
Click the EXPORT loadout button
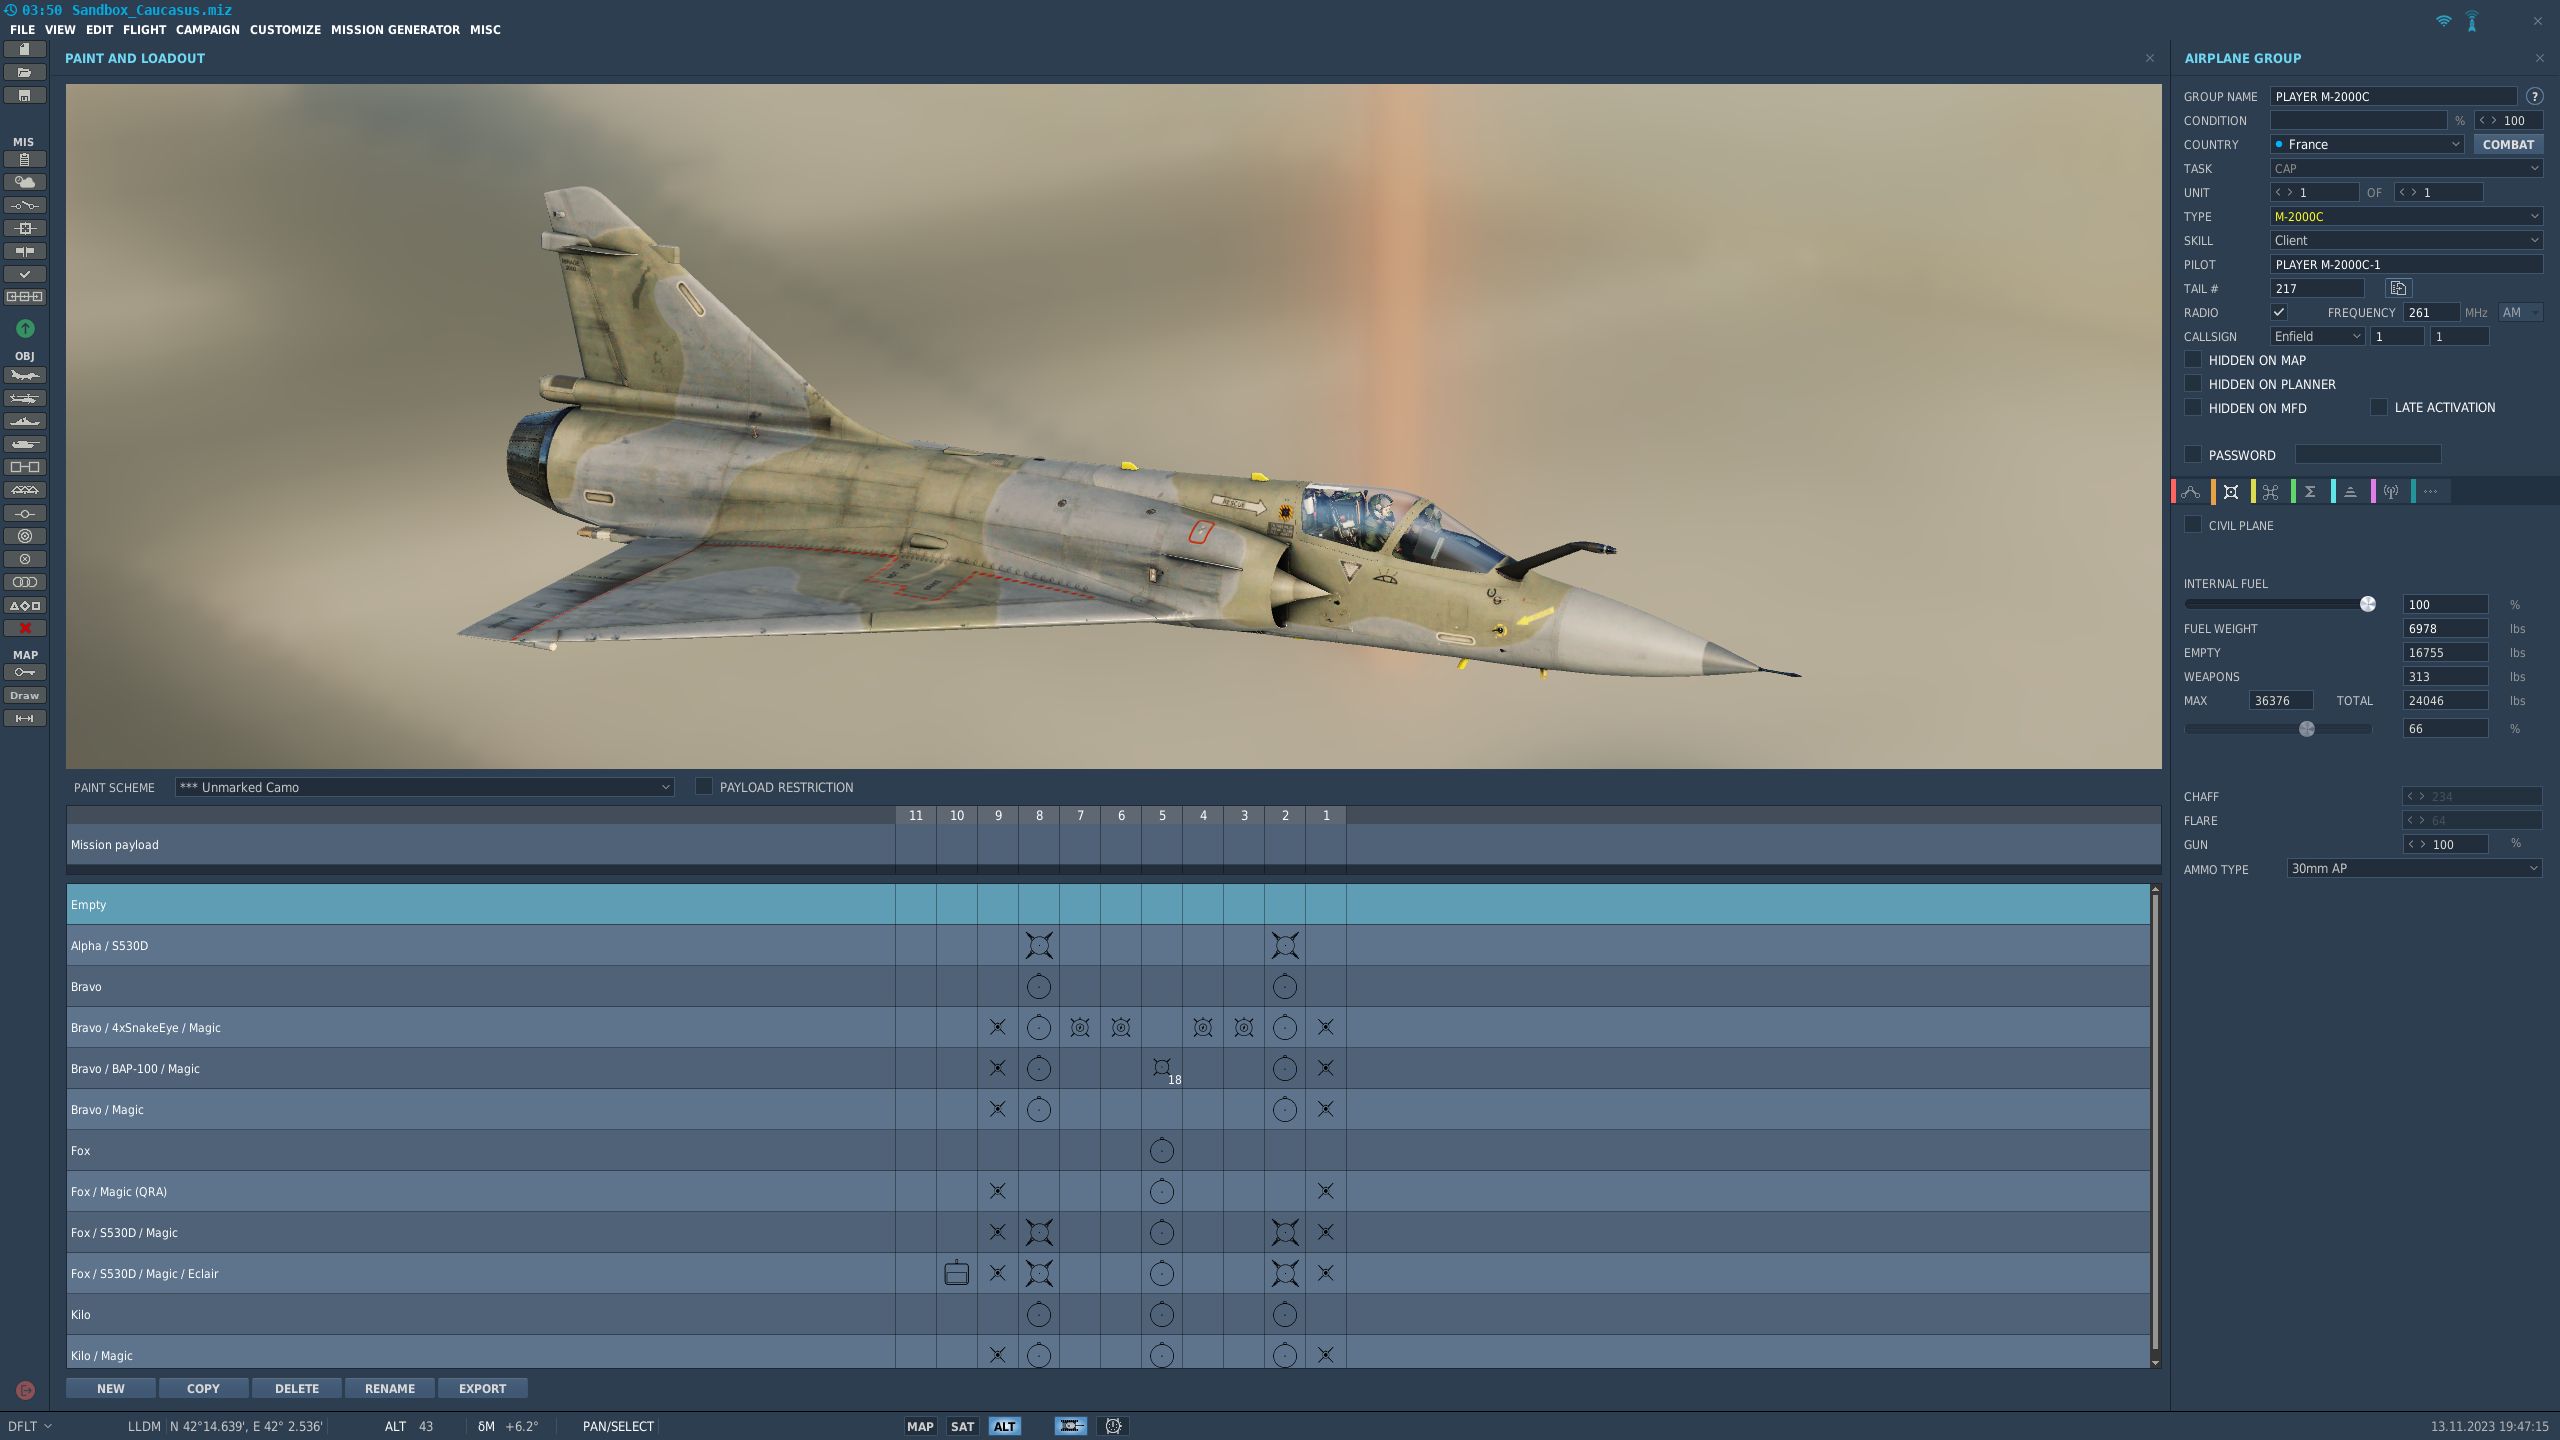(x=482, y=1388)
